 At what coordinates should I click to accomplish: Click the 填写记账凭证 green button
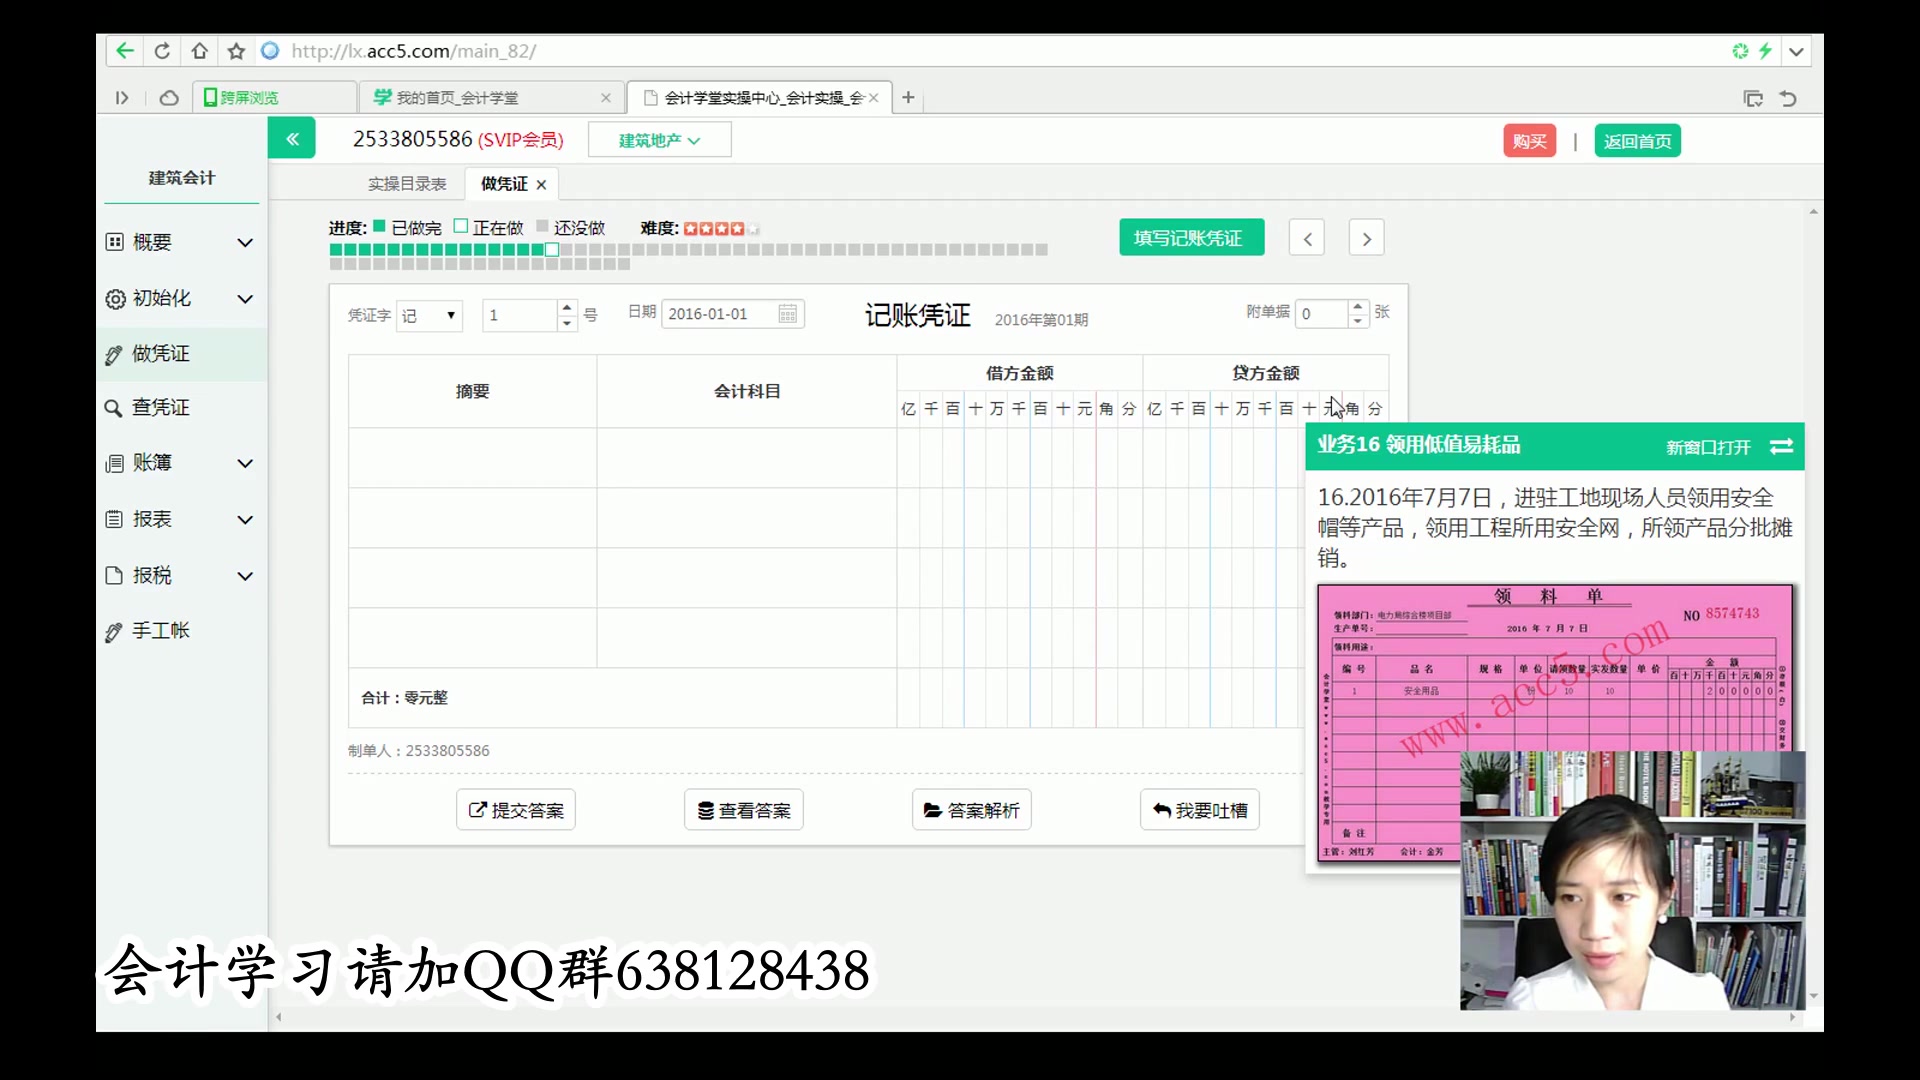click(x=1191, y=238)
